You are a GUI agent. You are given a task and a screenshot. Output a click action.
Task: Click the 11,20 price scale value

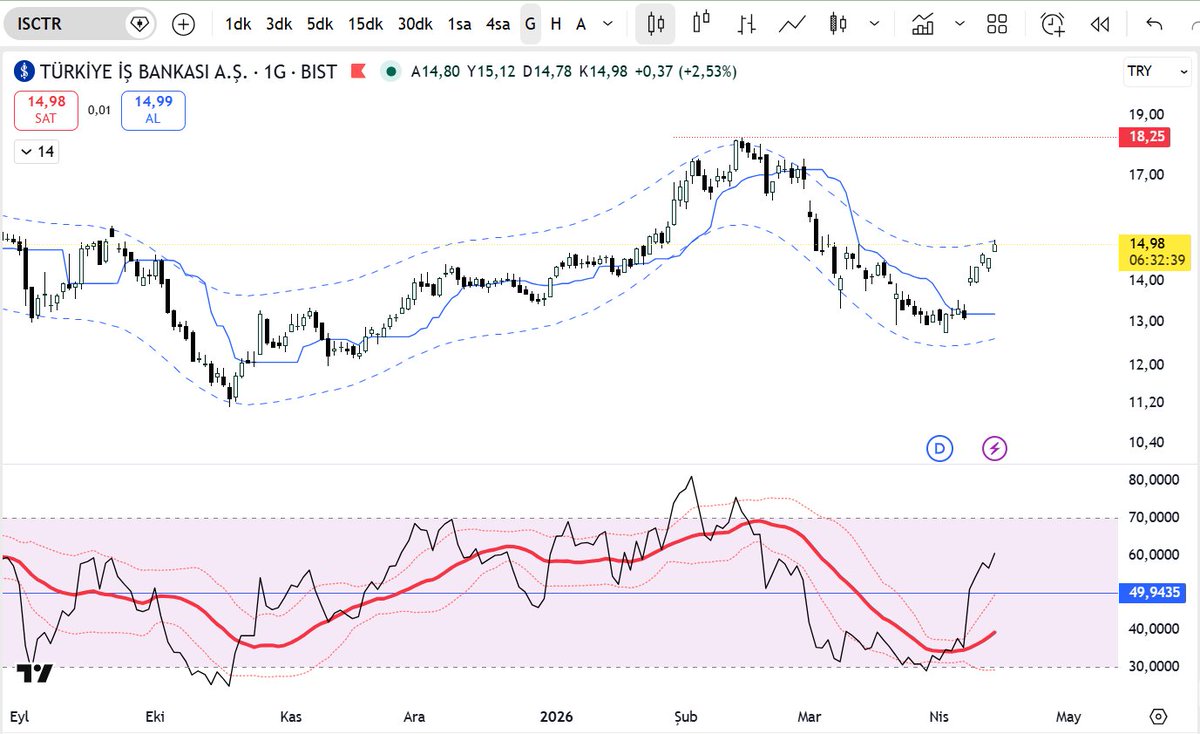(1145, 402)
